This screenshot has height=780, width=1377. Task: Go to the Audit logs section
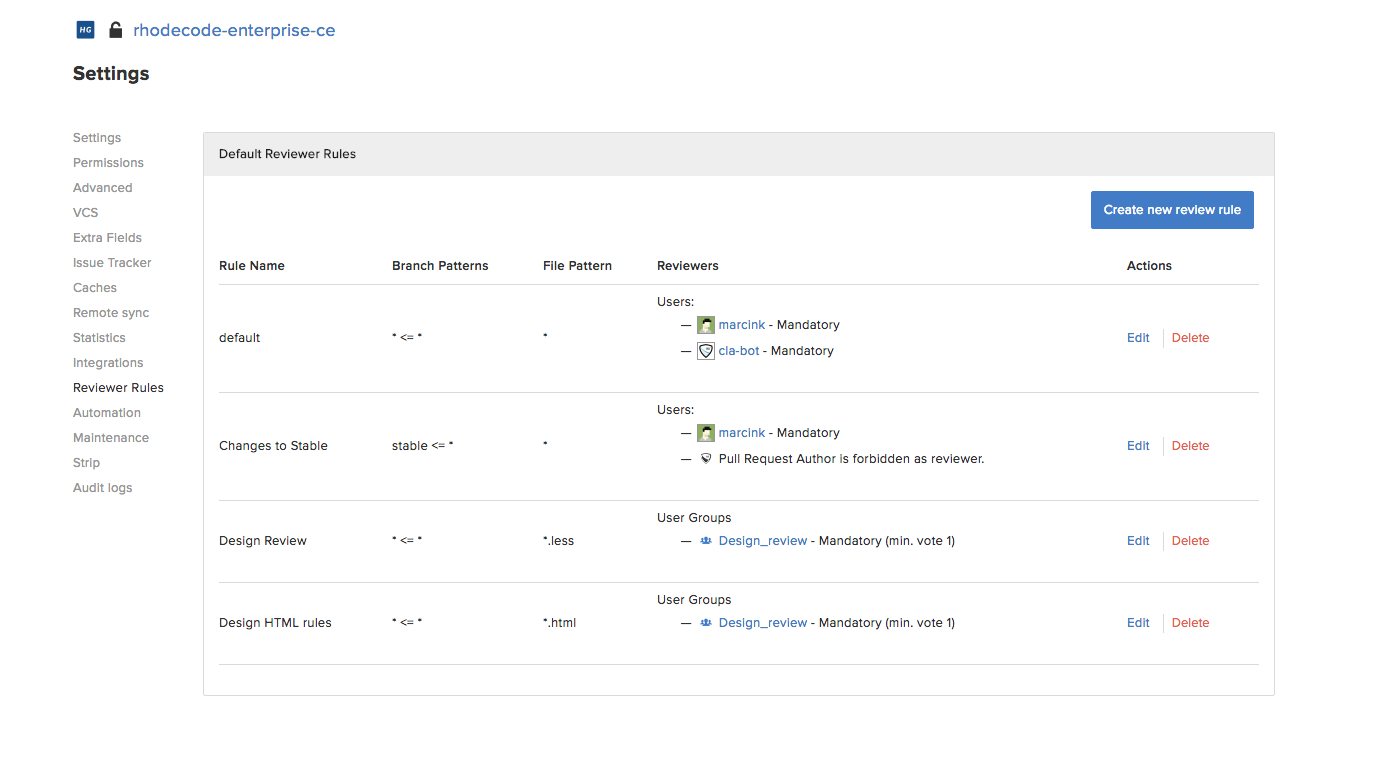(102, 488)
